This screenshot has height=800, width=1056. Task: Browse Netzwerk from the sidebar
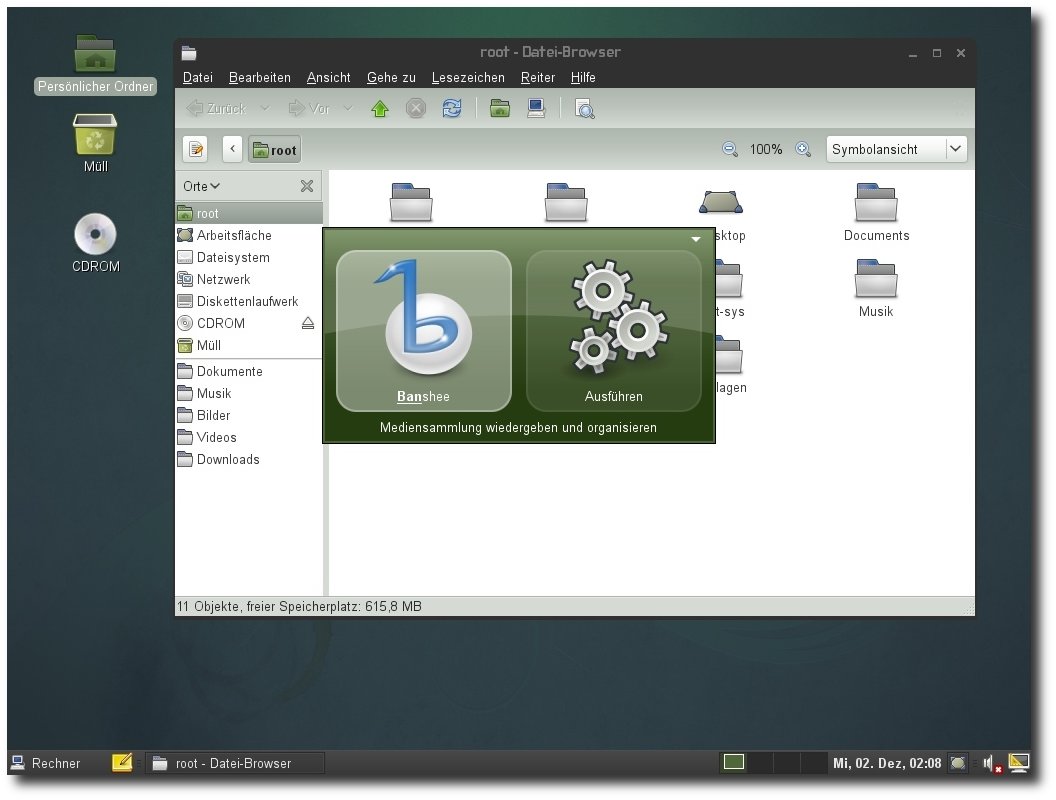tap(249, 279)
